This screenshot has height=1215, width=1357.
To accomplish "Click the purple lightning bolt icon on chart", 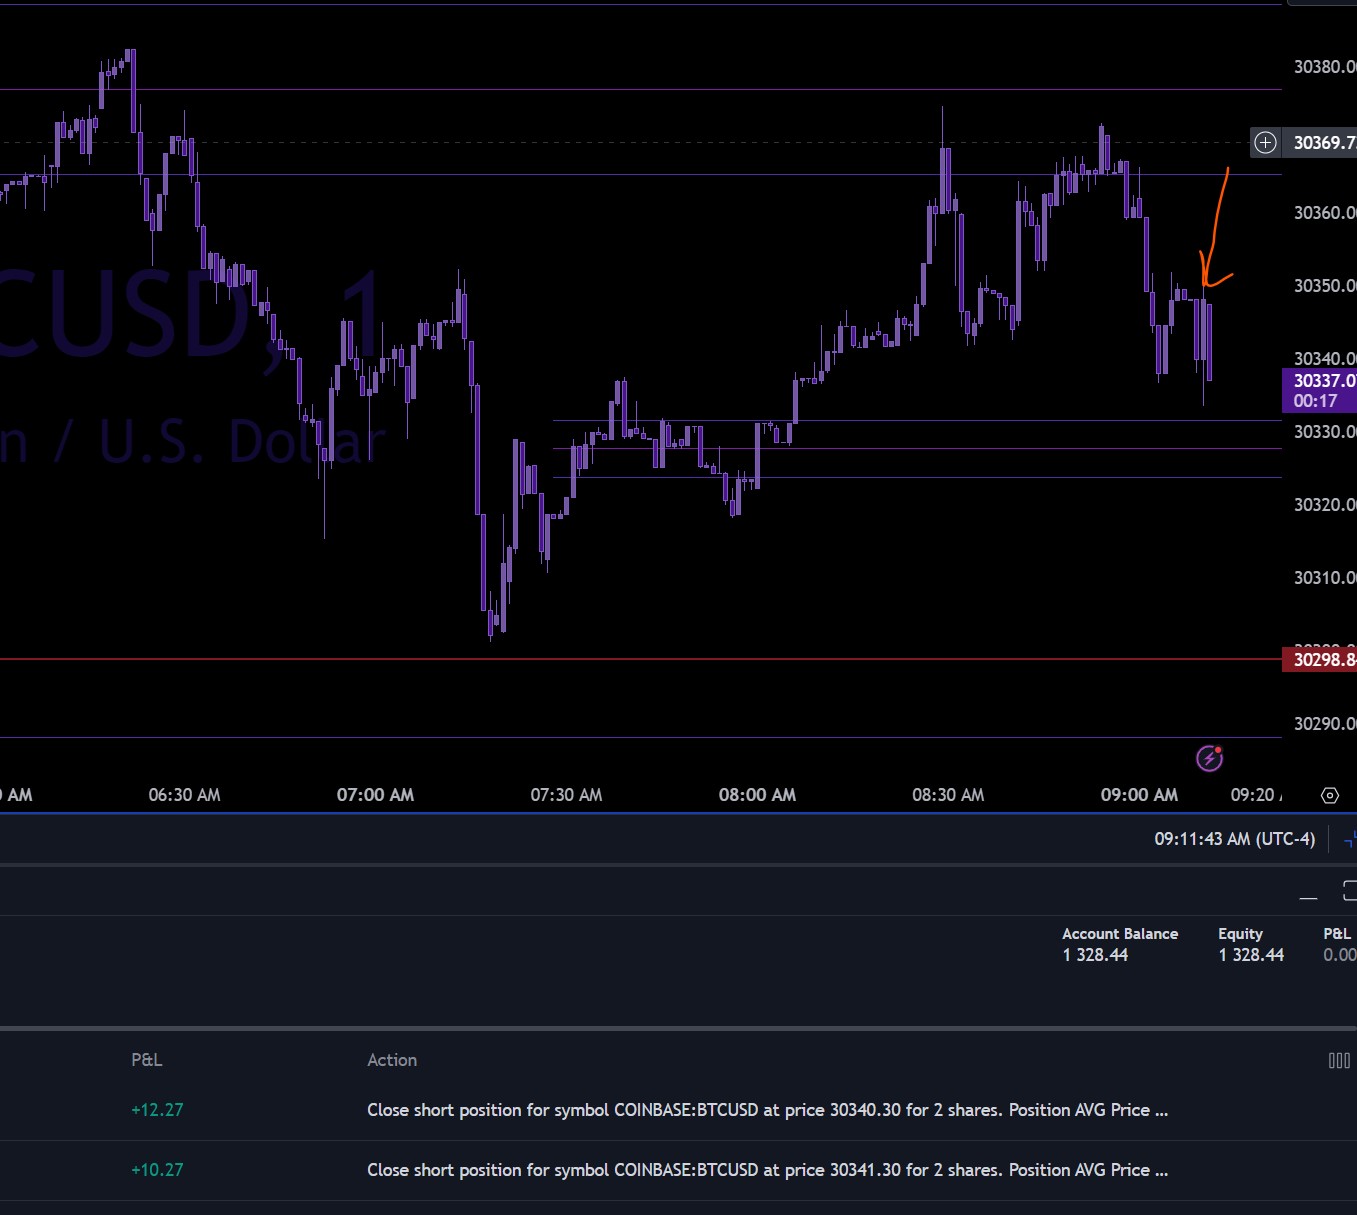I will click(1209, 758).
